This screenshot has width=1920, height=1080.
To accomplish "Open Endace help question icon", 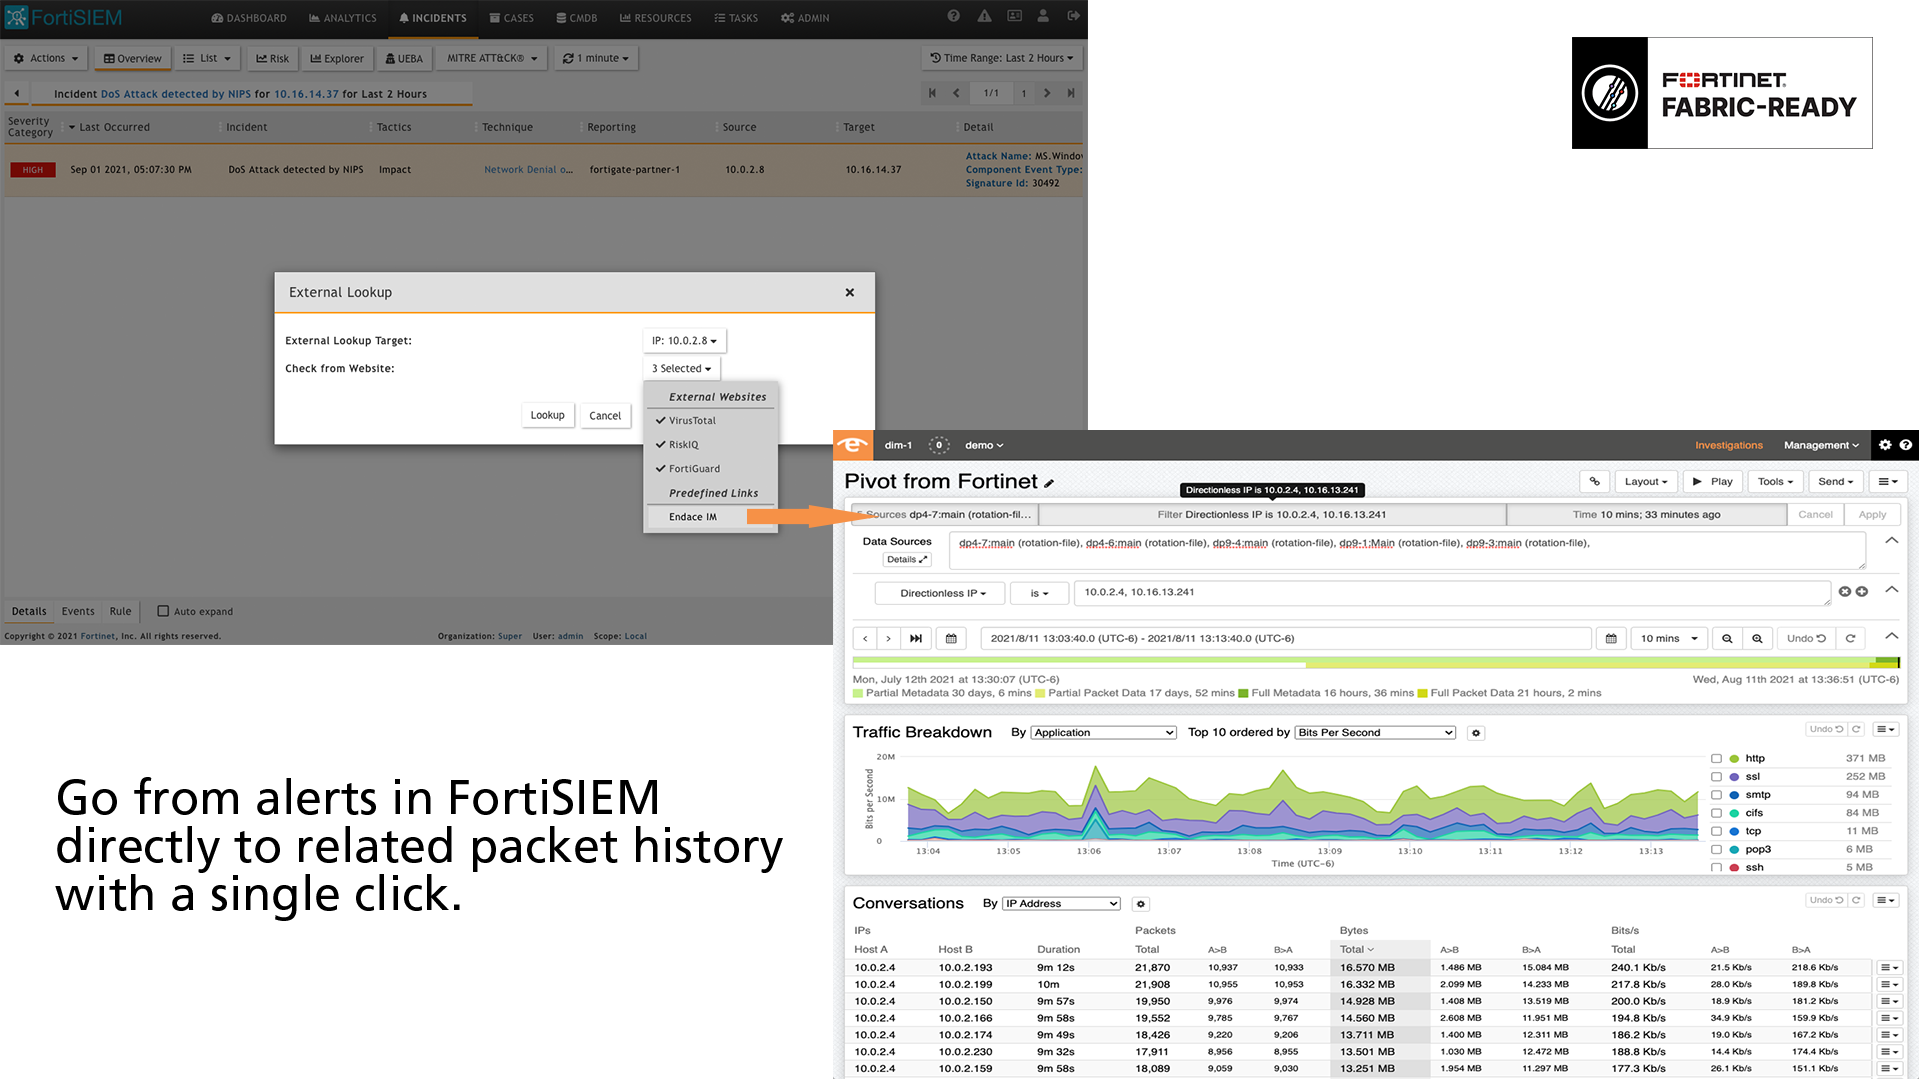I will pos(1906,445).
